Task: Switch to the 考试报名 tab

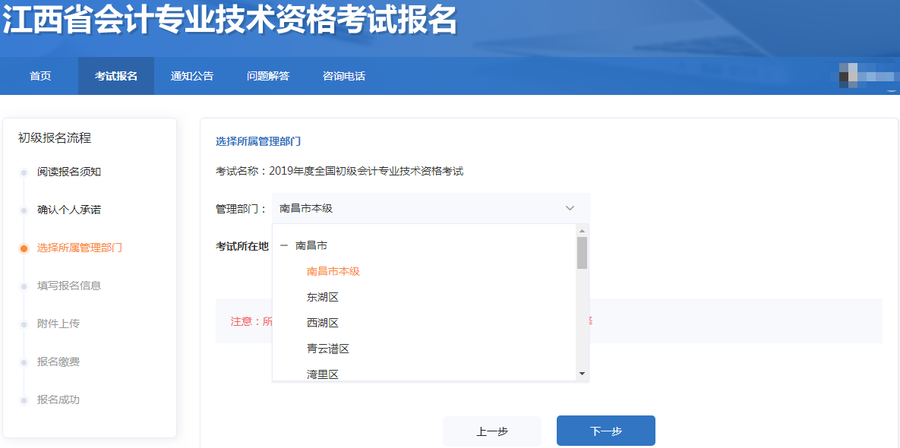Action: click(116, 76)
